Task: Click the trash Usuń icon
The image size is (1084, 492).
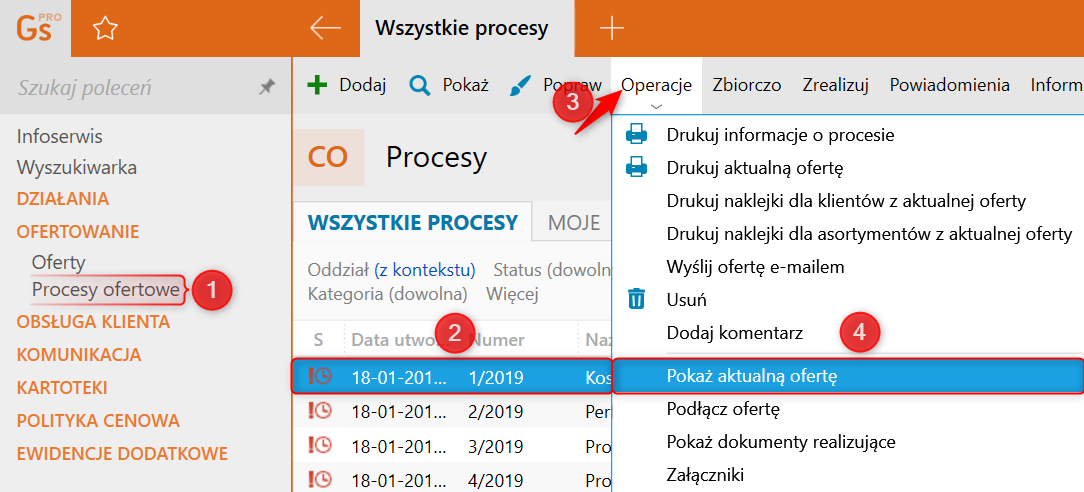Action: pyautogui.click(x=636, y=299)
